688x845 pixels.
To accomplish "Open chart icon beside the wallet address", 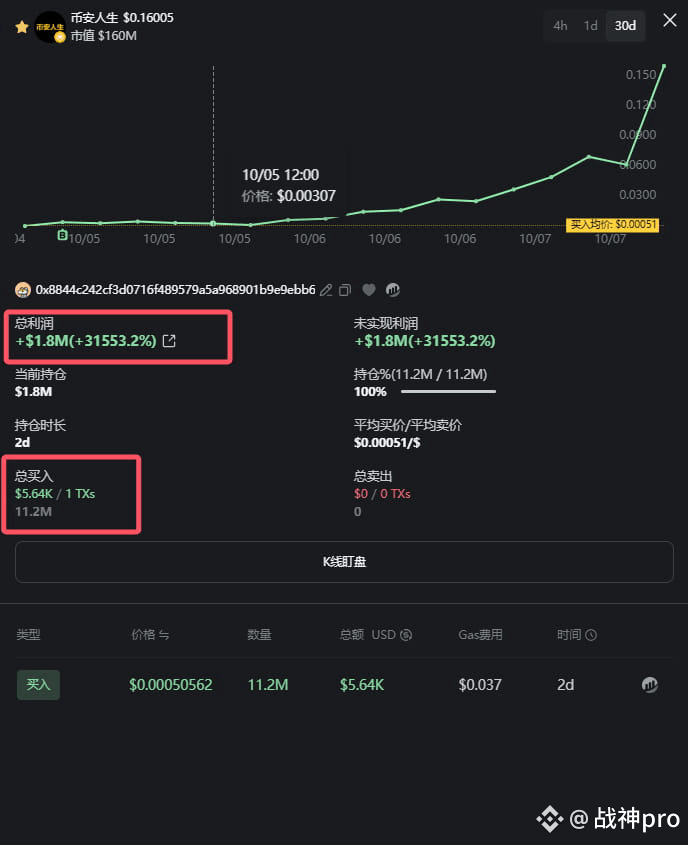I will [393, 290].
